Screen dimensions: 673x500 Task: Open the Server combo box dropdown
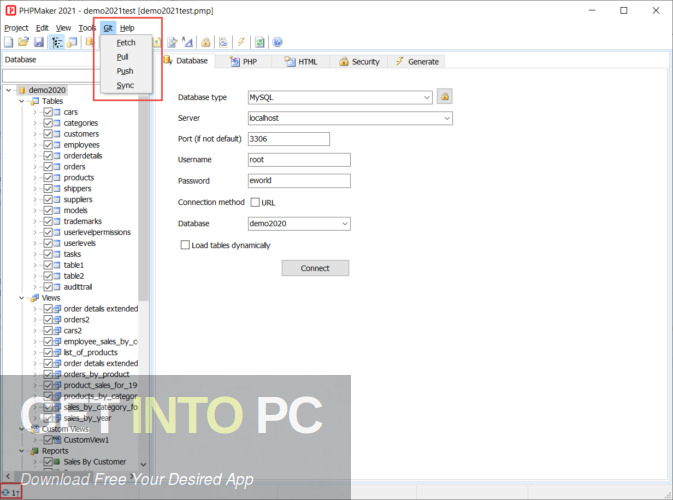pyautogui.click(x=447, y=118)
